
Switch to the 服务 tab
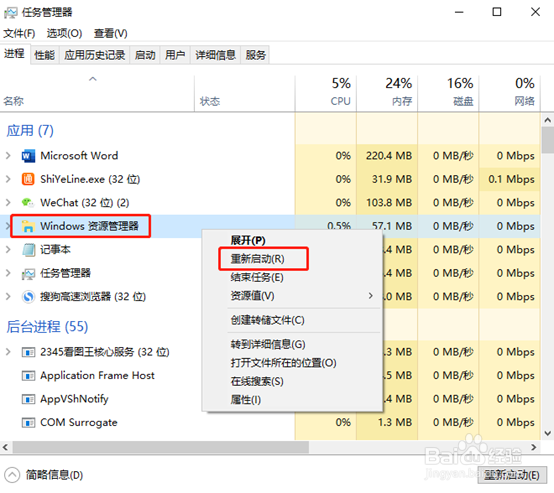pos(255,55)
